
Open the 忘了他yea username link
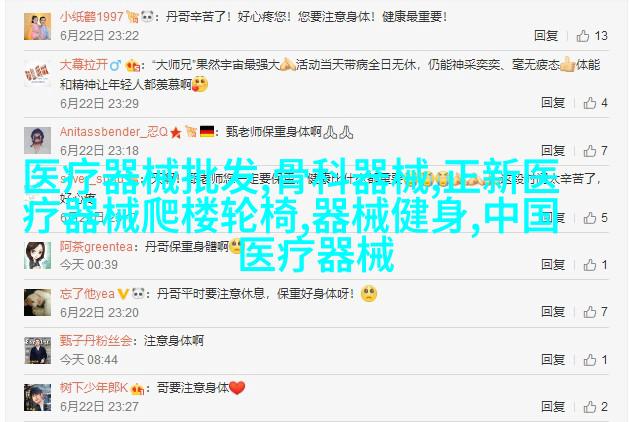87,294
